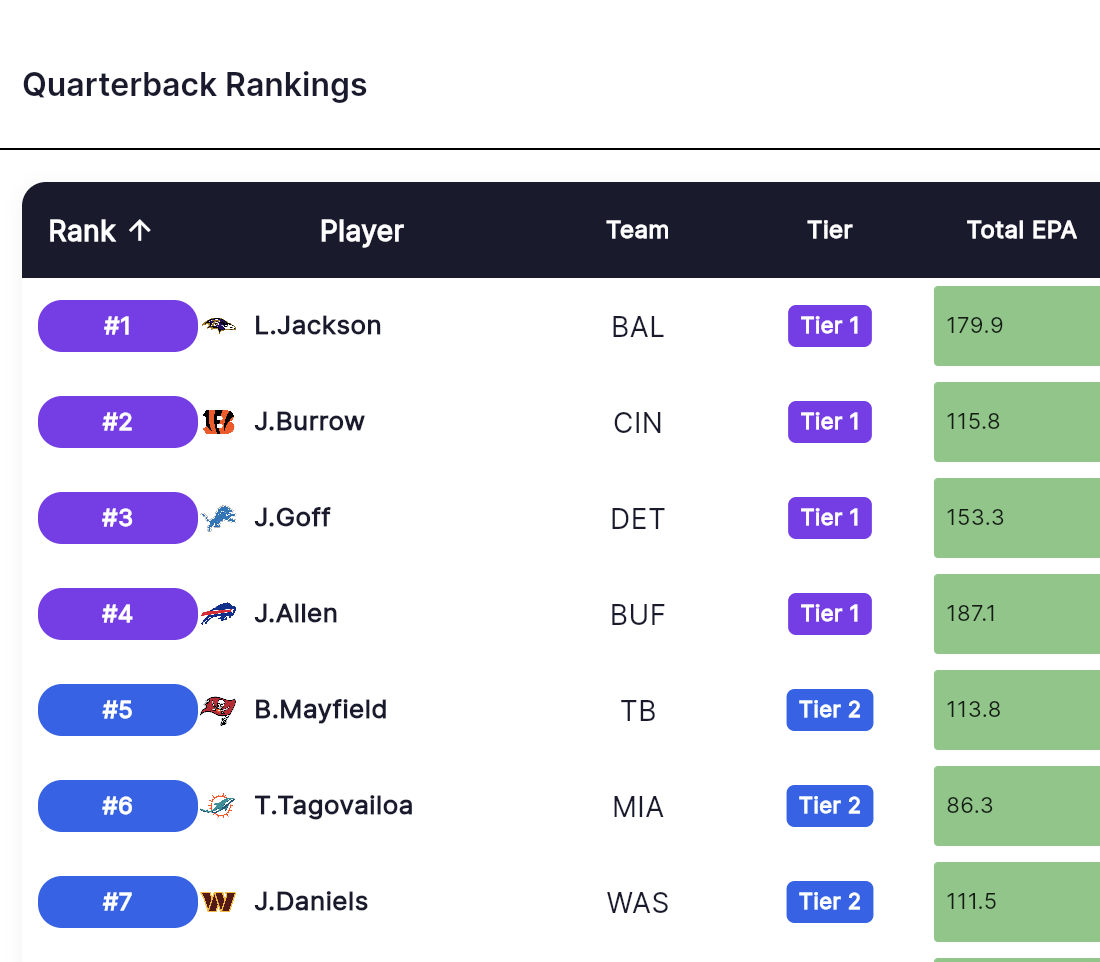Select the #1 rank badge
The height and width of the screenshot is (962, 1100).
point(118,326)
